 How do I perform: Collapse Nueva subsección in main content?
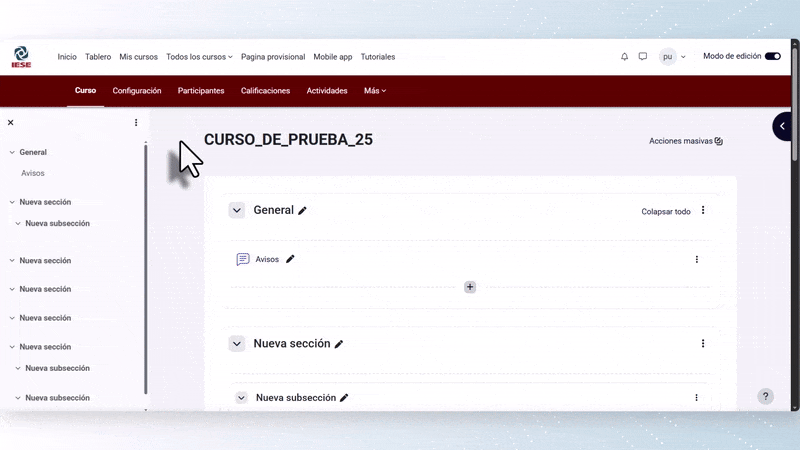[x=241, y=397]
